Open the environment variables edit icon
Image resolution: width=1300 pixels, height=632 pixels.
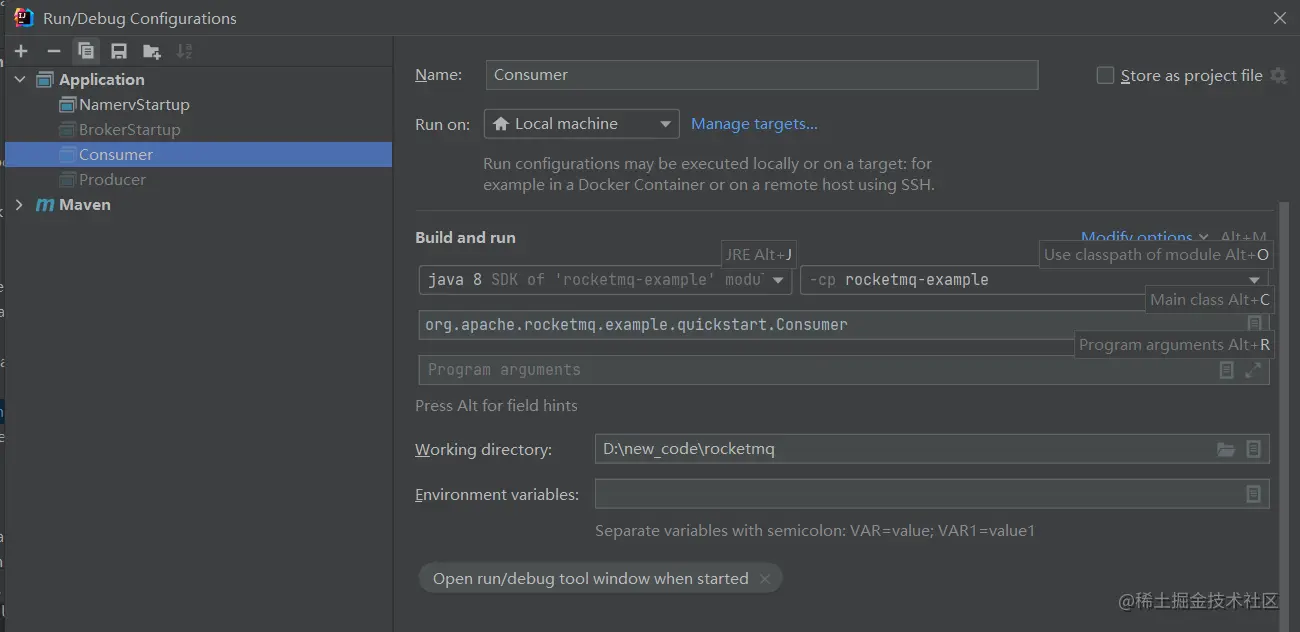[1253, 494]
